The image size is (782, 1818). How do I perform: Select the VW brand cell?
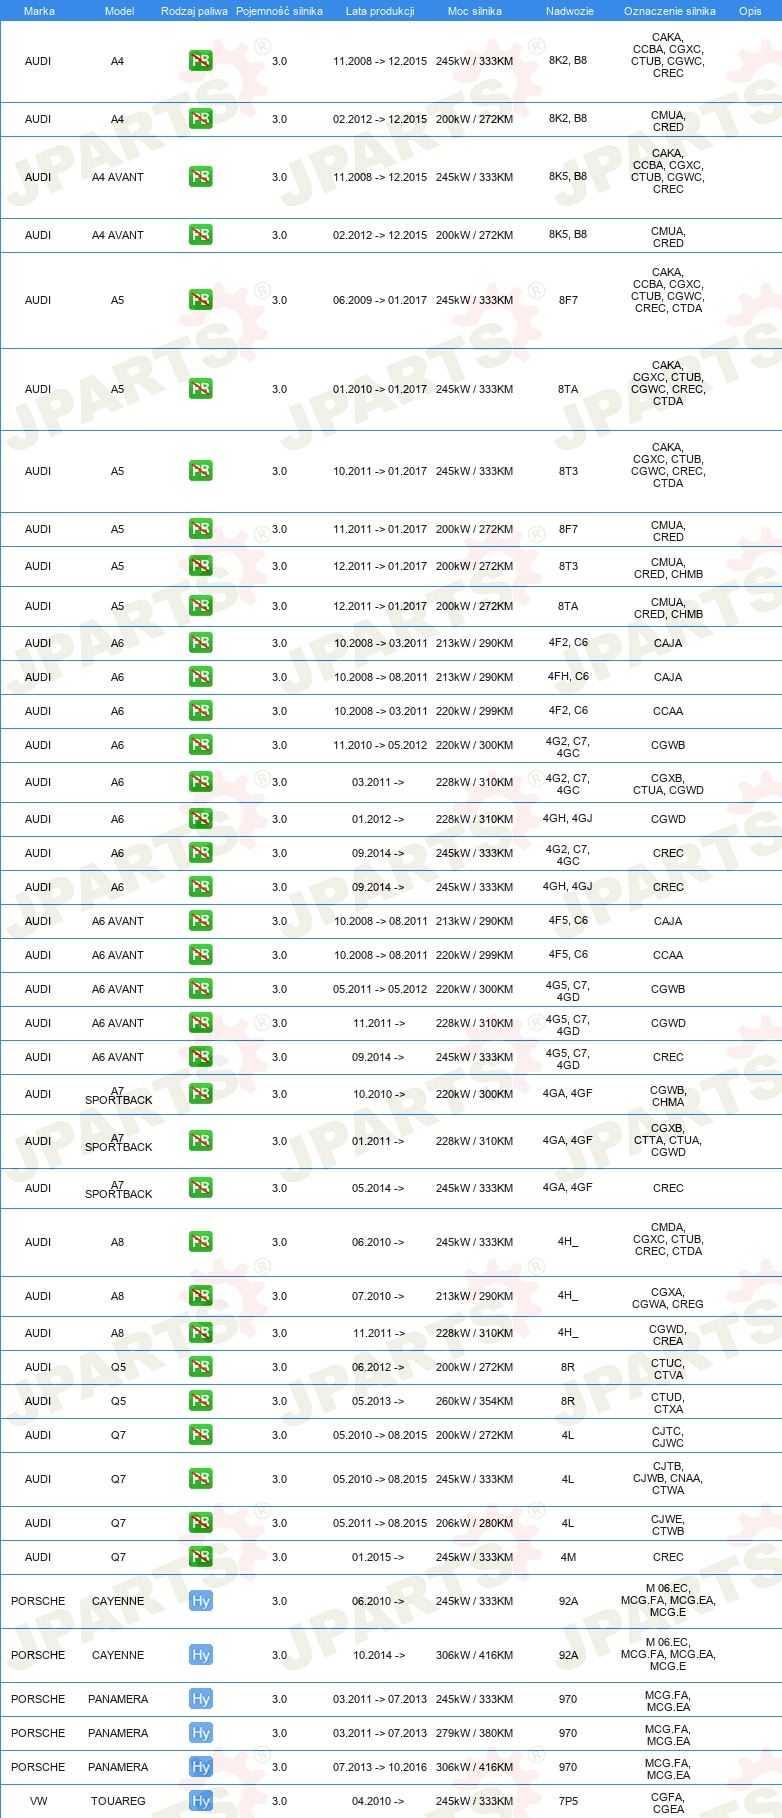(x=38, y=1801)
